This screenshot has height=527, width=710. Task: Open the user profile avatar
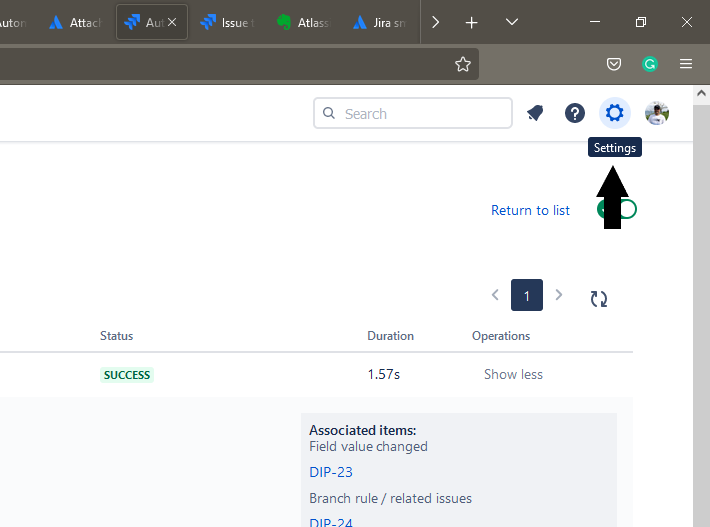(657, 113)
